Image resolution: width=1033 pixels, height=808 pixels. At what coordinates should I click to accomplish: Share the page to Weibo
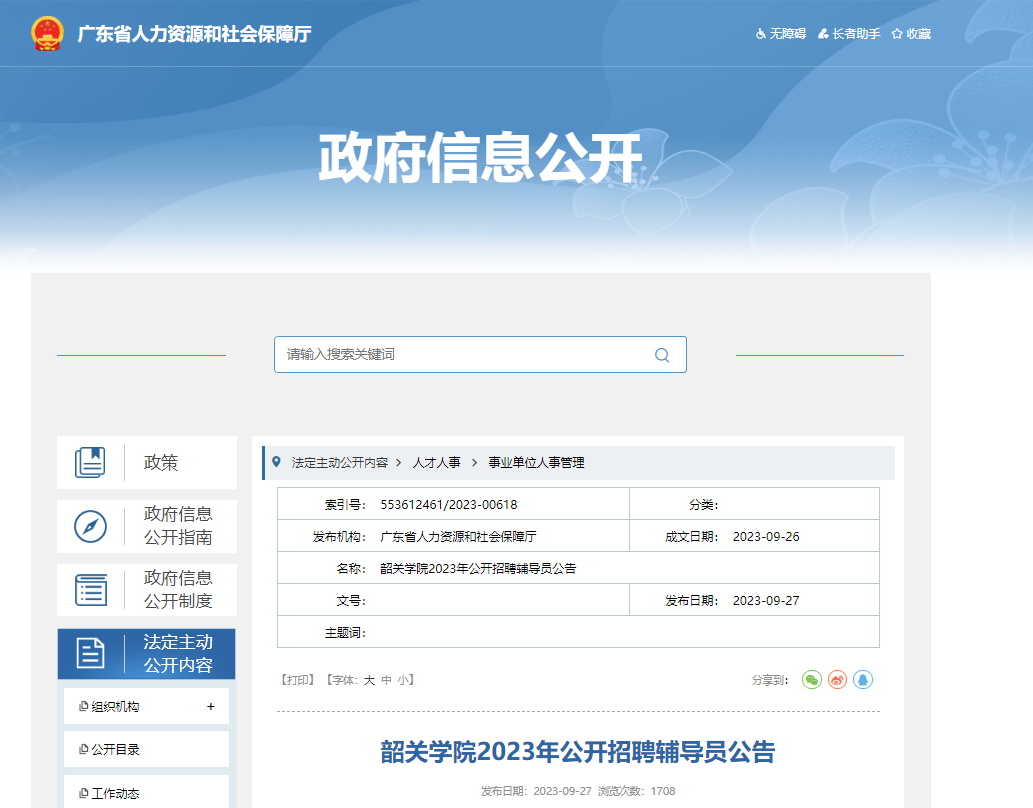point(837,680)
